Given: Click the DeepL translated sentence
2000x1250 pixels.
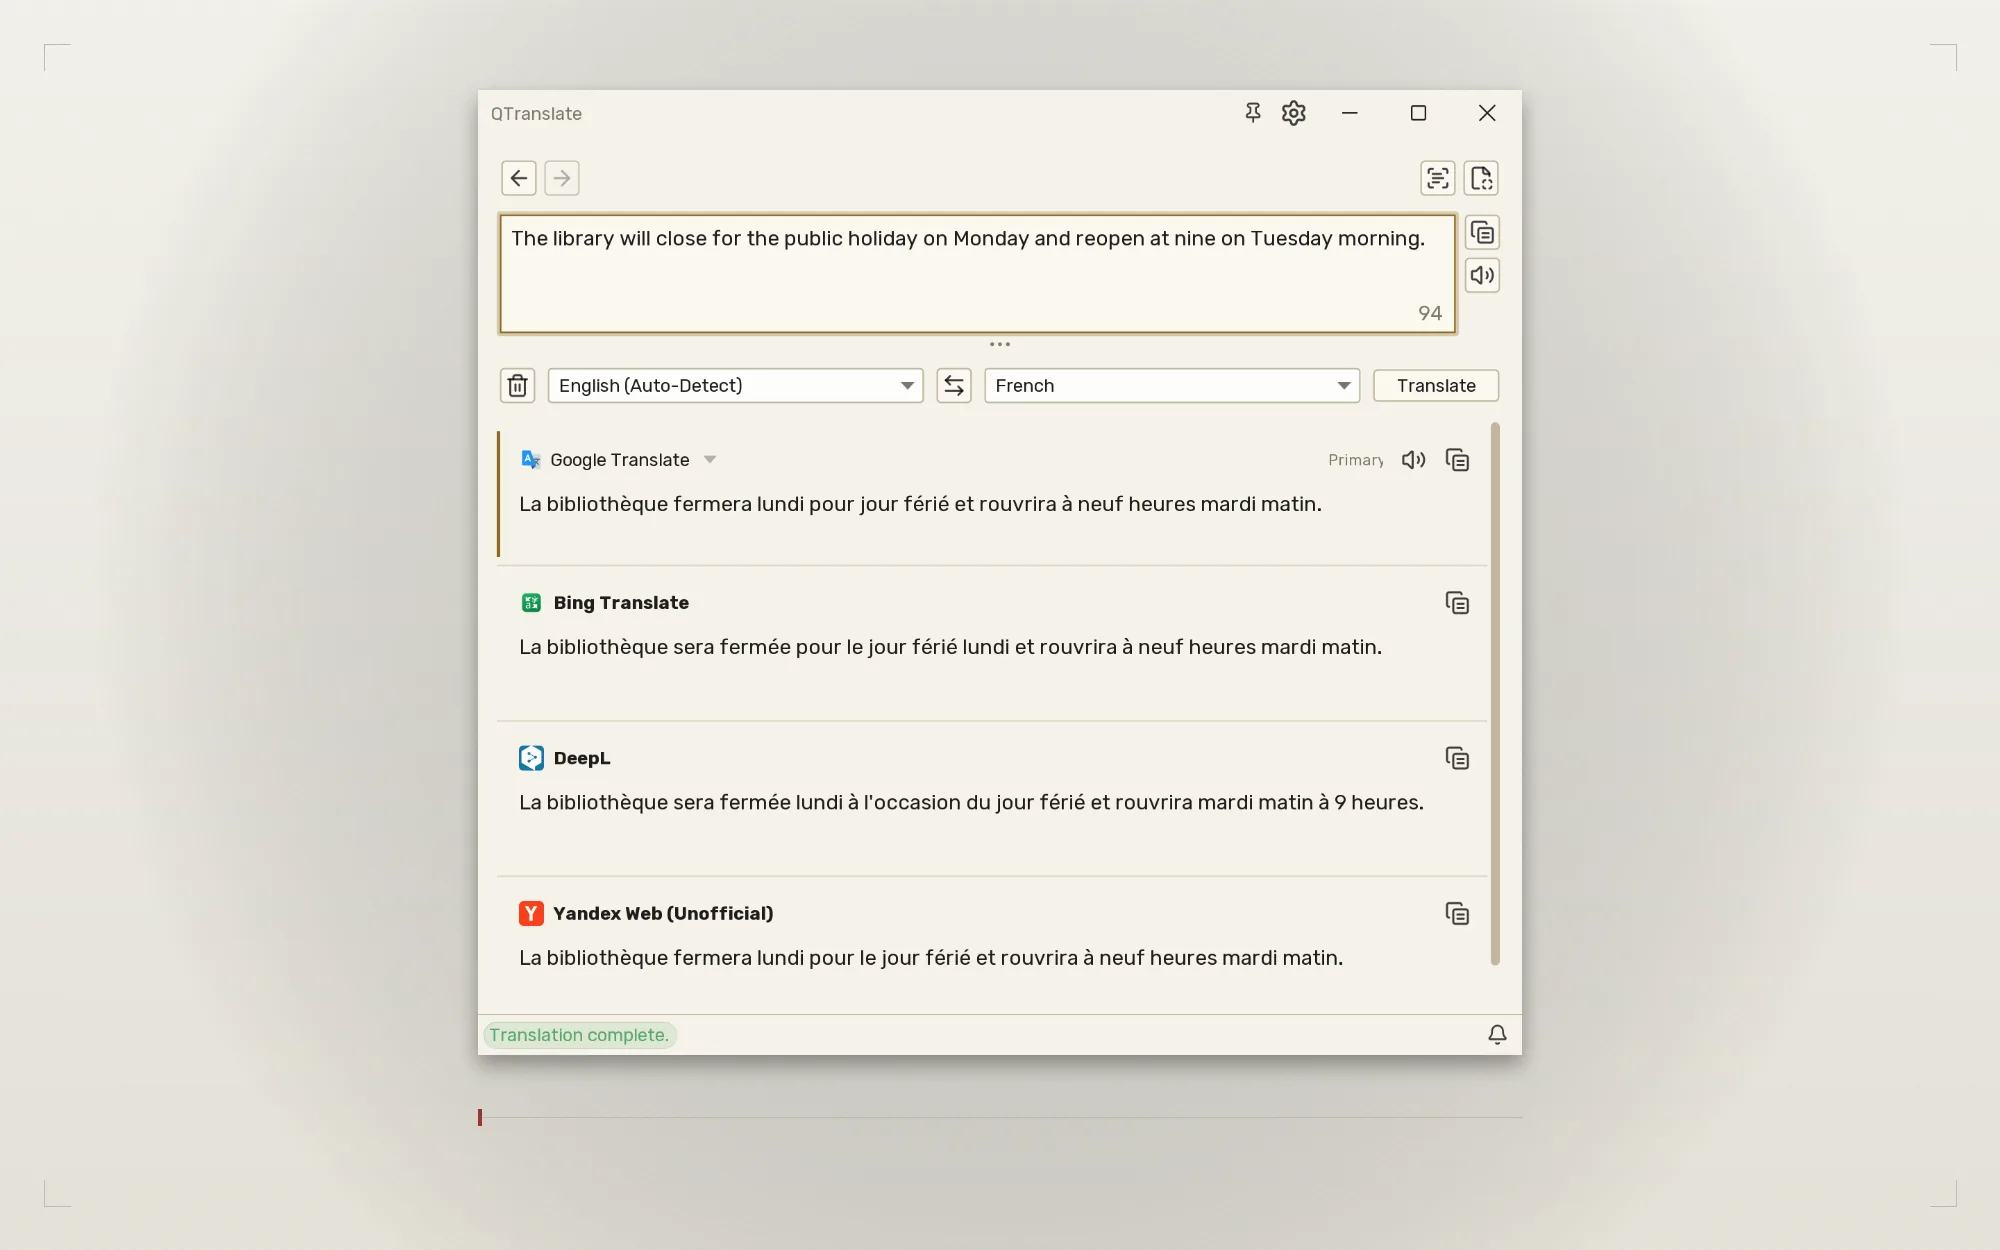Looking at the screenshot, I should tap(971, 802).
